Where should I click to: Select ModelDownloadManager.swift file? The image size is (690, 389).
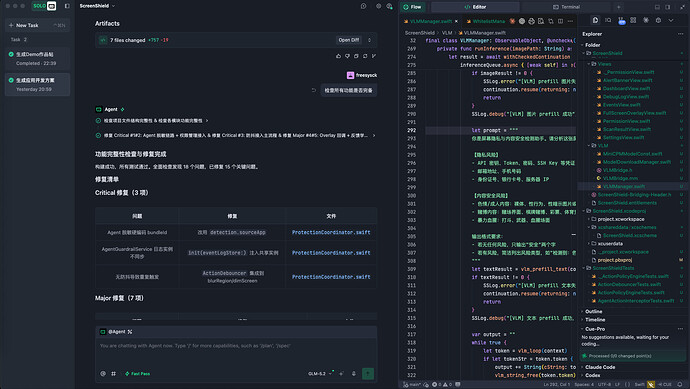[x=636, y=162]
